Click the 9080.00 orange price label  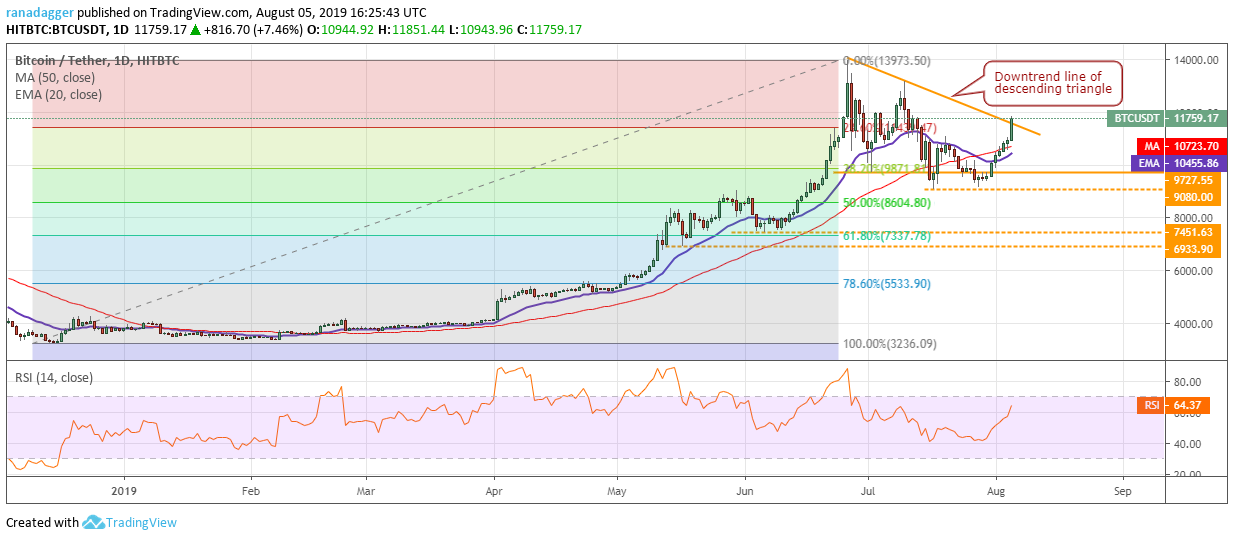(1194, 197)
